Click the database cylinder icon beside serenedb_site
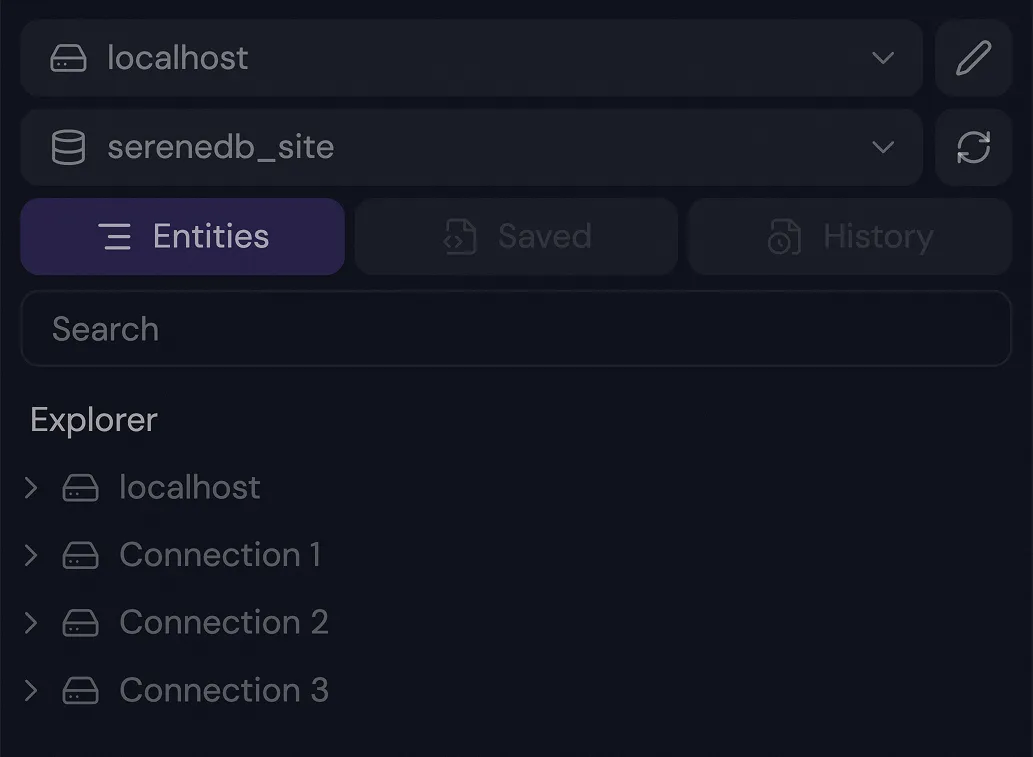This screenshot has height=757, width=1033. [68, 148]
